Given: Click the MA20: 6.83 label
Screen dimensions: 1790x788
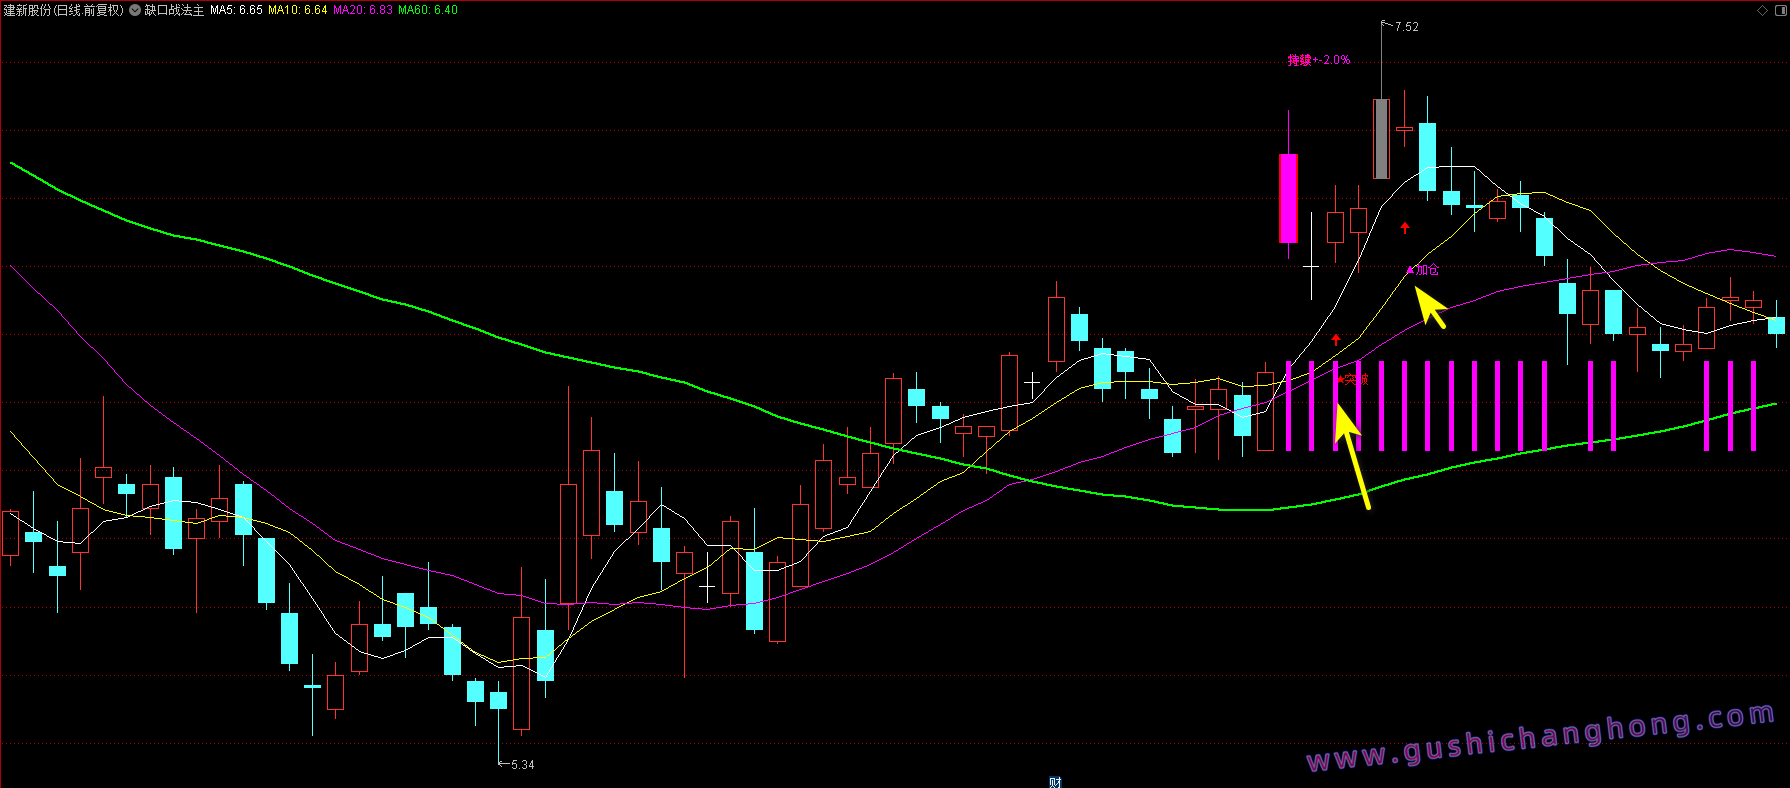Looking at the screenshot, I should [x=363, y=10].
